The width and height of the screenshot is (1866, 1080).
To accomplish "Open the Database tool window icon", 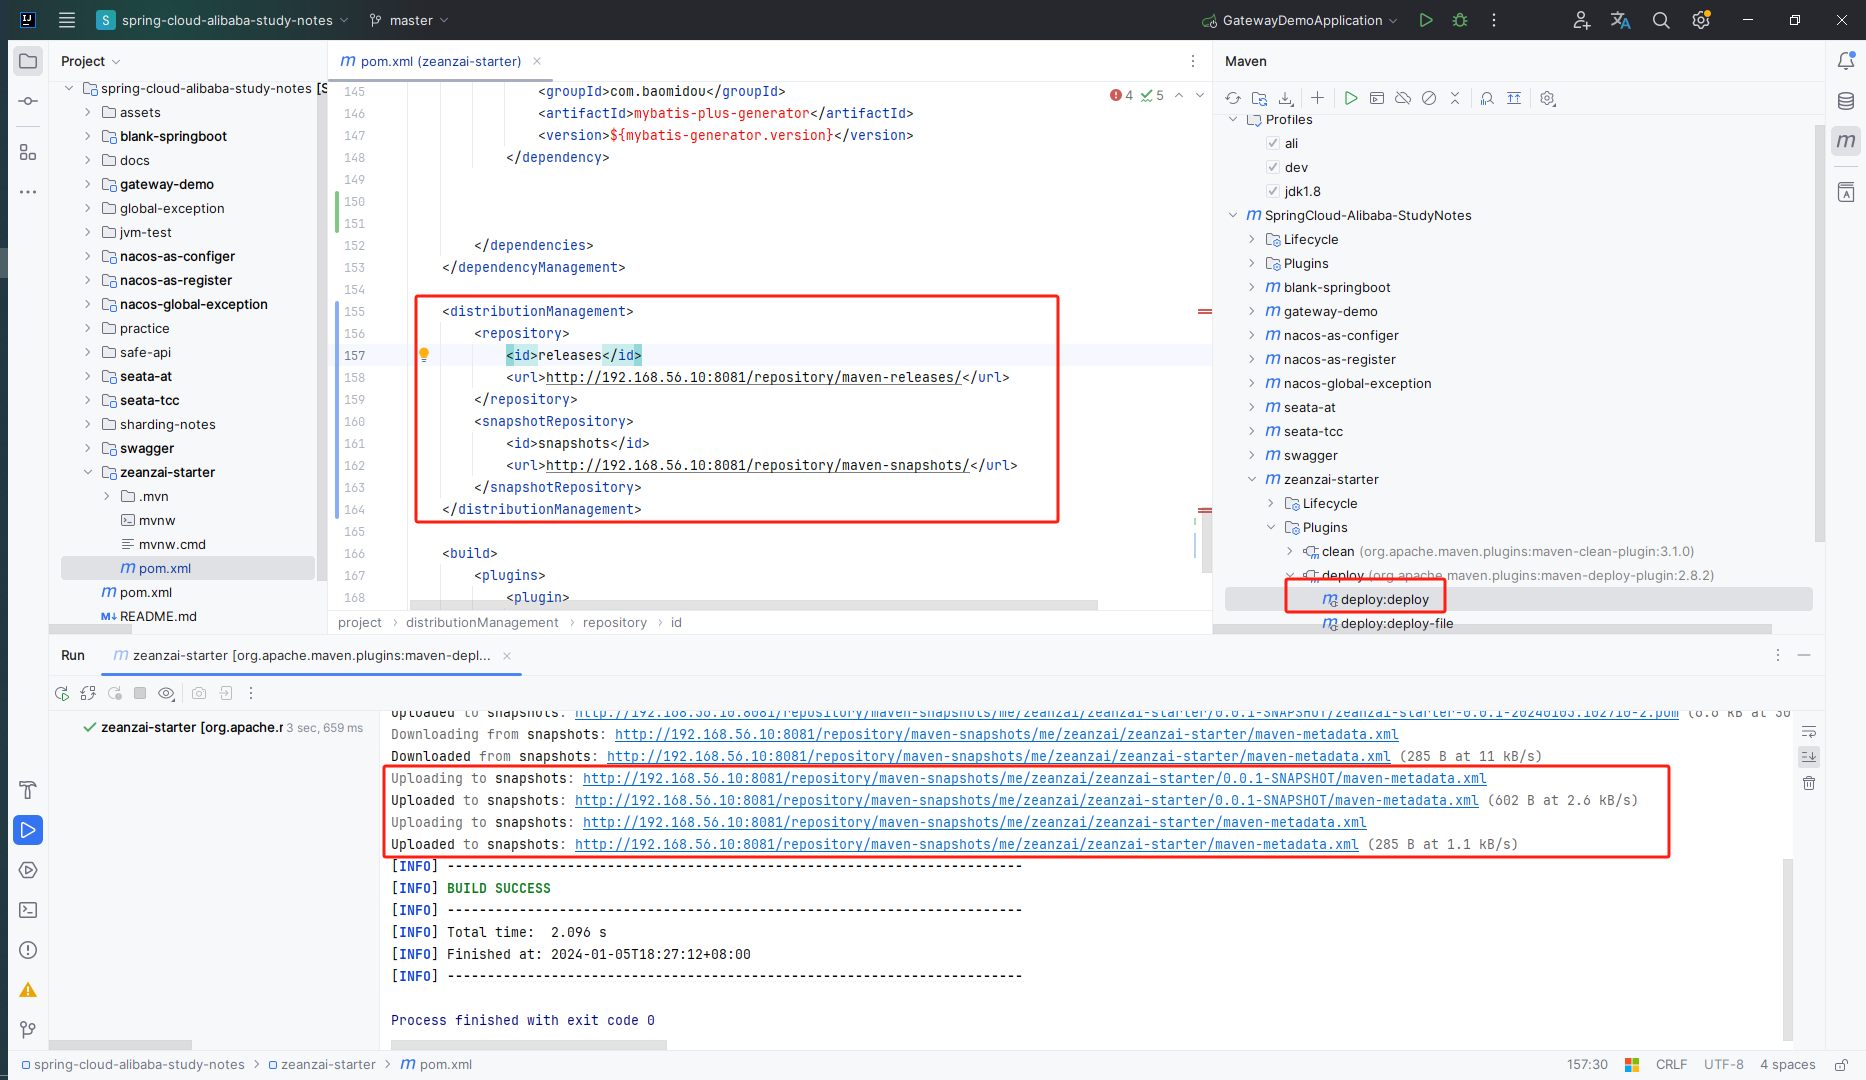I will (1846, 101).
